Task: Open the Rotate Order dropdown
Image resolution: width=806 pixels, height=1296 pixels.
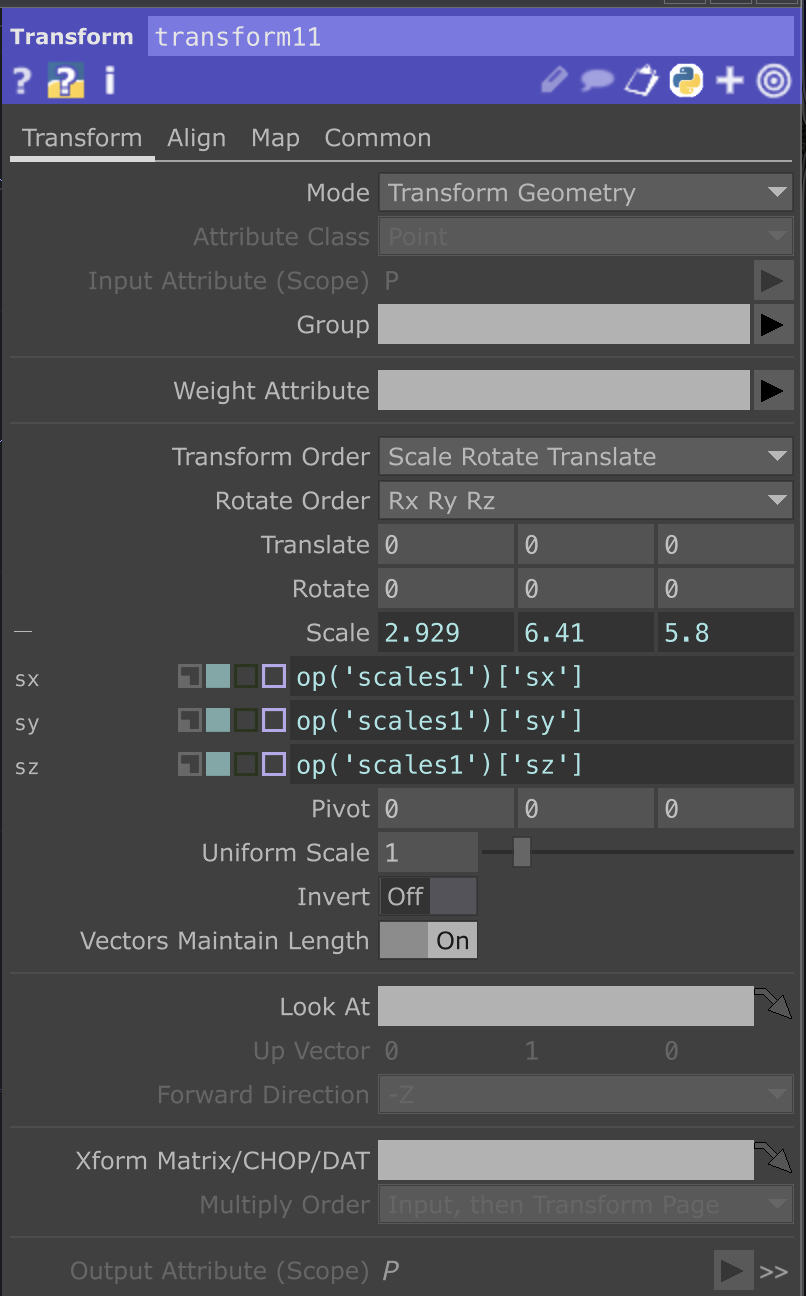Action: (x=585, y=500)
